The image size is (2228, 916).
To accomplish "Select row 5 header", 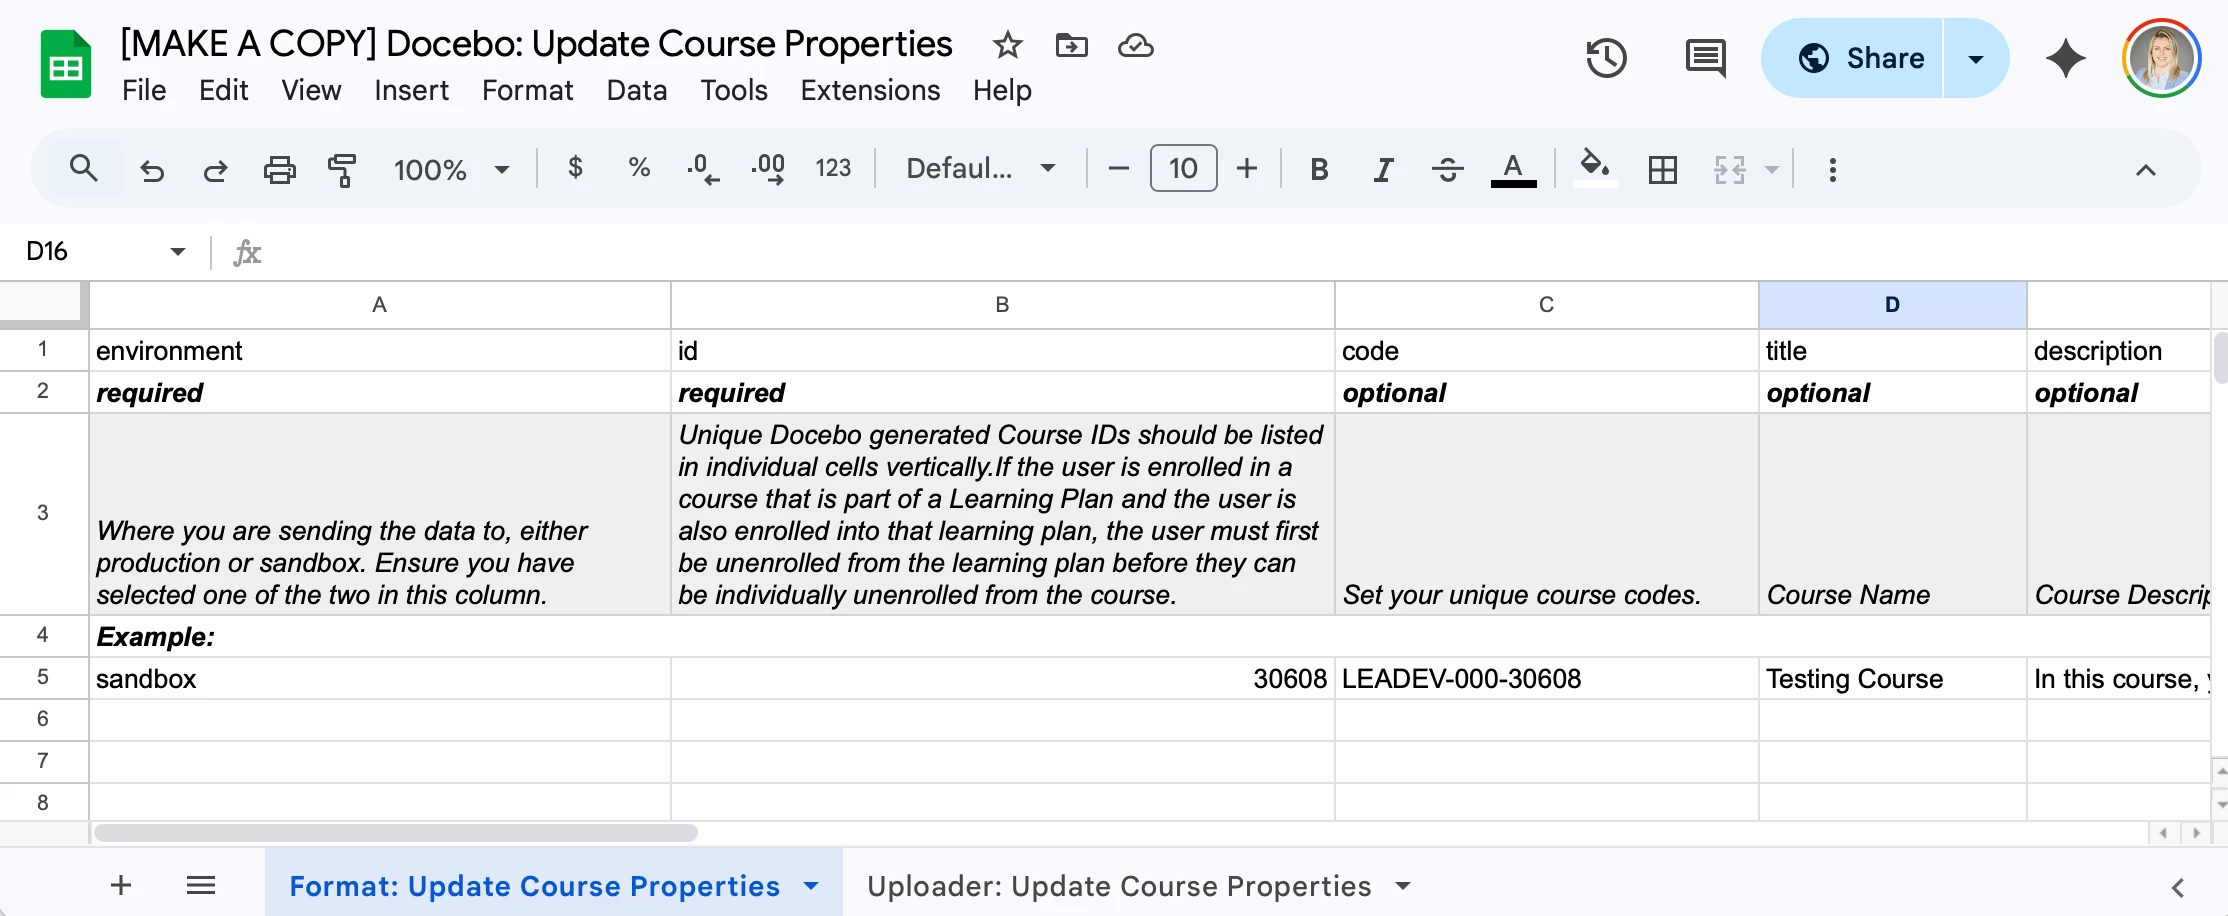I will pyautogui.click(x=43, y=677).
